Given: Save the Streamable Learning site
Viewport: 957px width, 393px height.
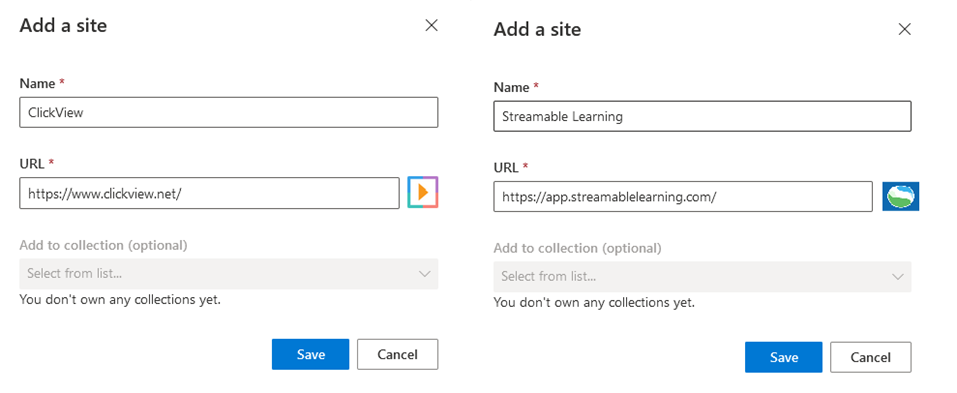Looking at the screenshot, I should pyautogui.click(x=784, y=357).
